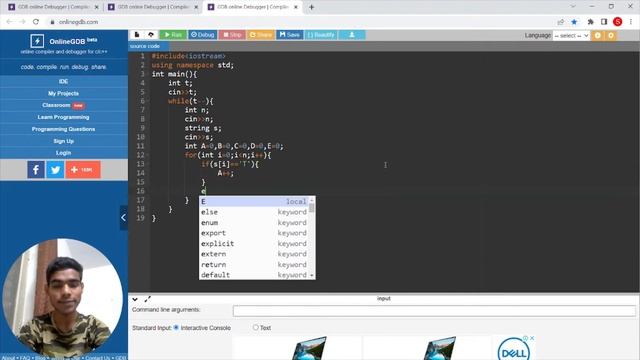The width and height of the screenshot is (640, 360).
Task: Click the download code icon button
Action: pyautogui.click(x=352, y=35)
